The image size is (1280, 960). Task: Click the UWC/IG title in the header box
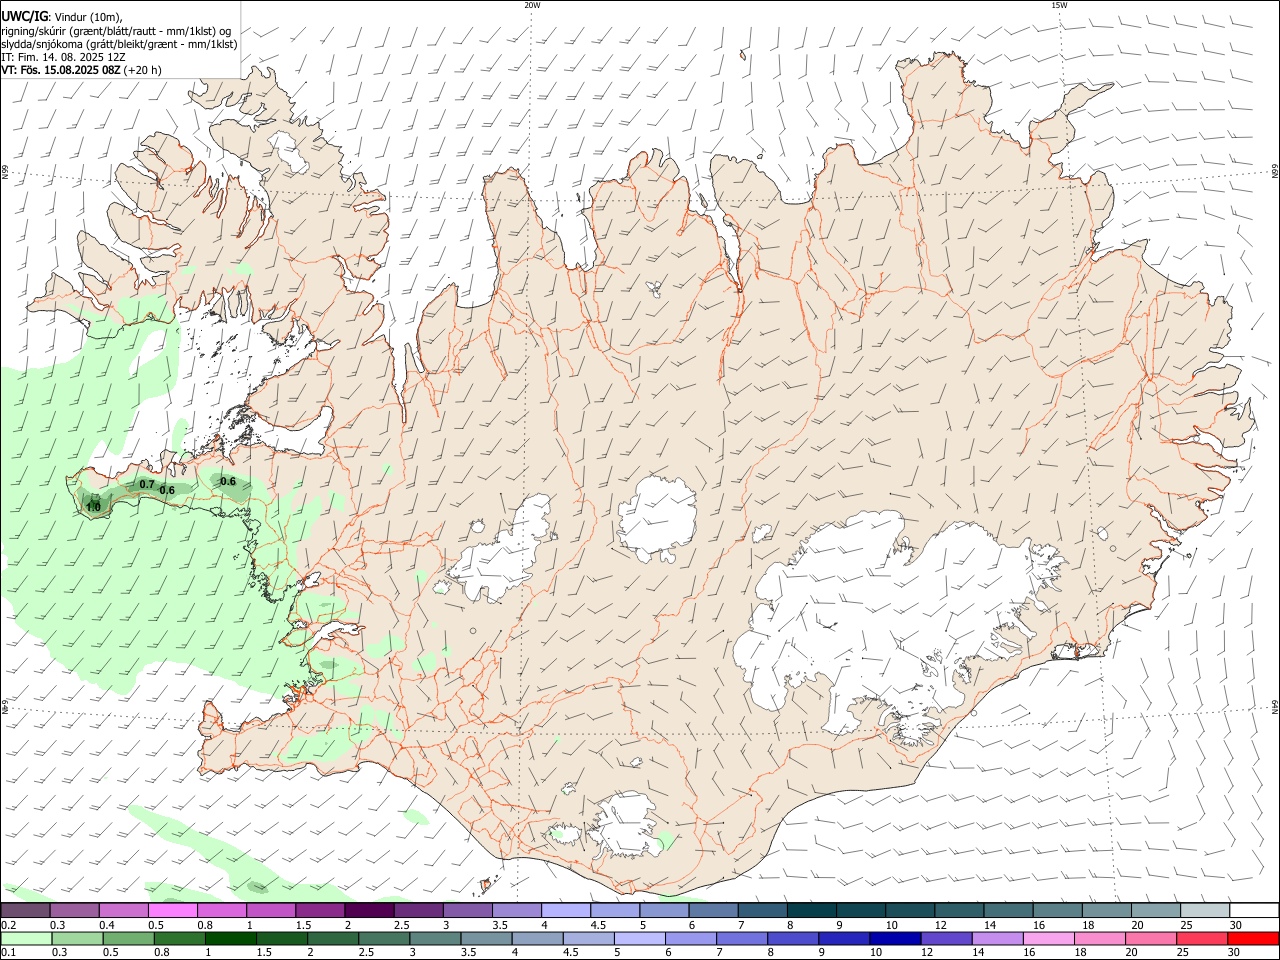pos(24,16)
